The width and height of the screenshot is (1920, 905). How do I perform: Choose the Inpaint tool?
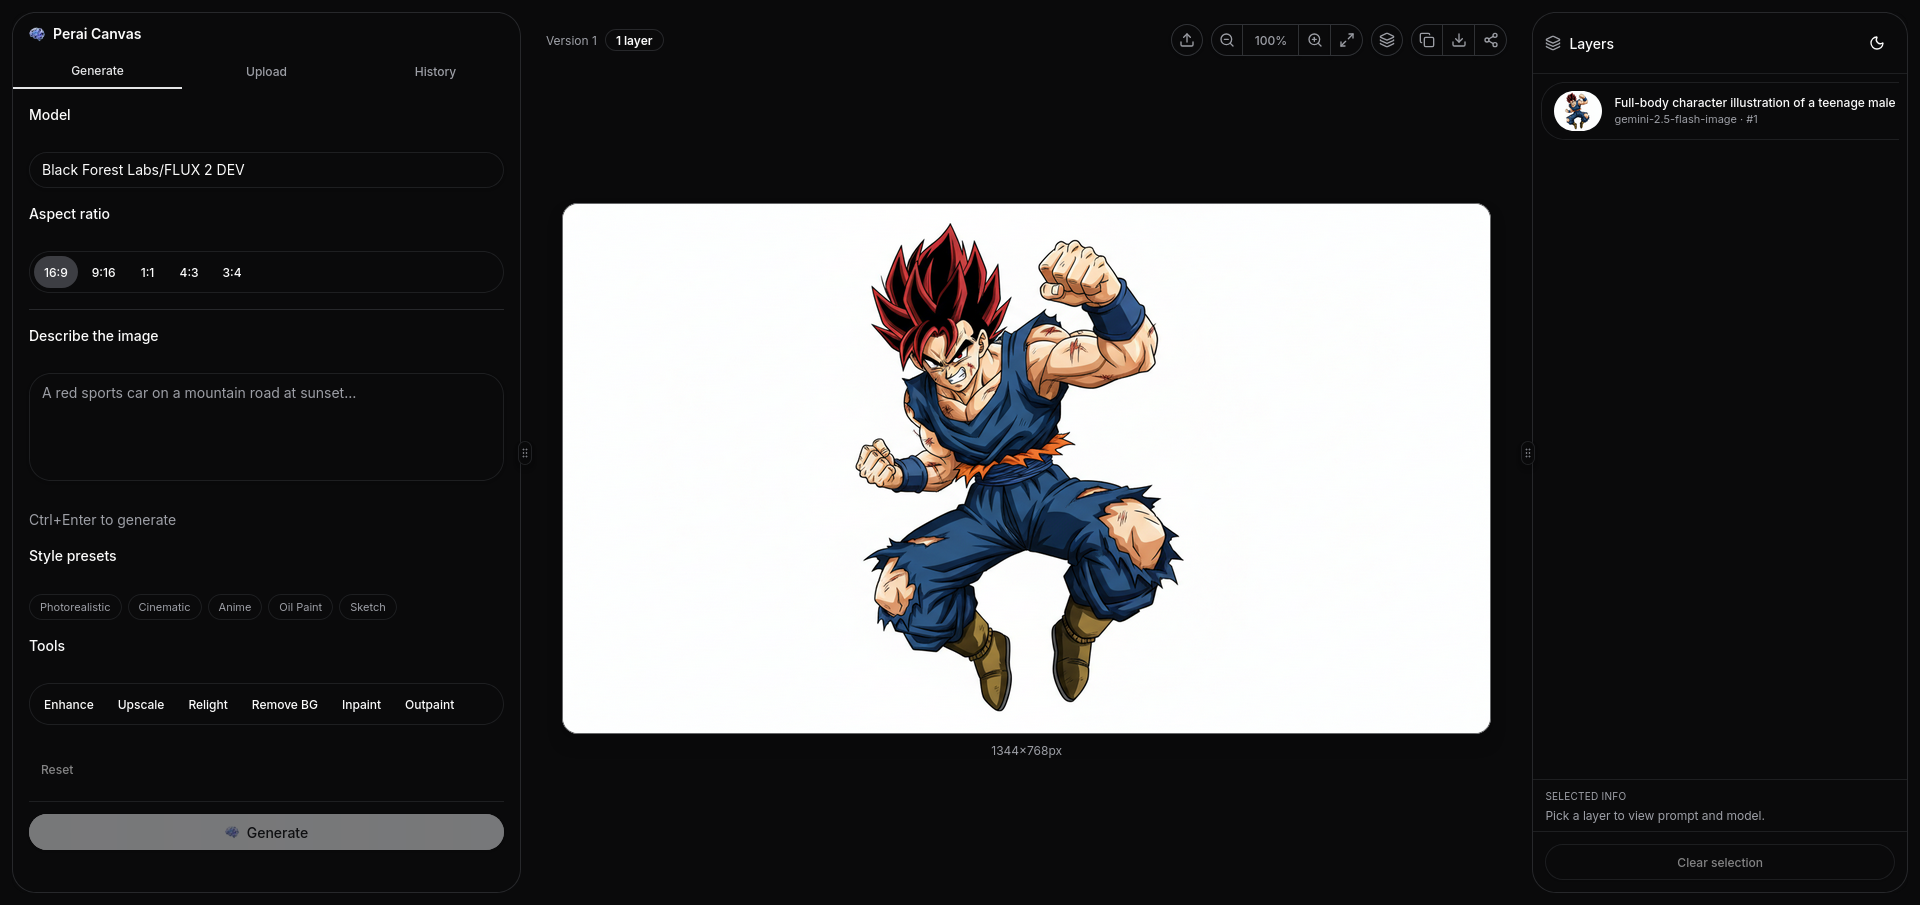pos(361,704)
